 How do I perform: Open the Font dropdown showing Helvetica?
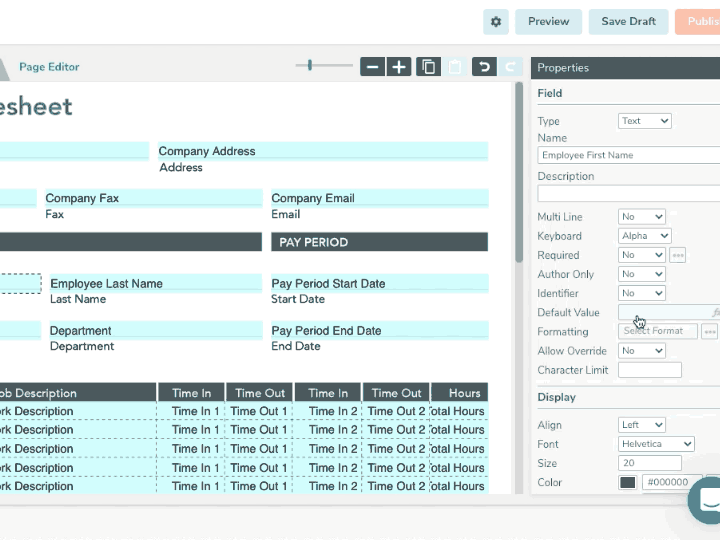(656, 444)
